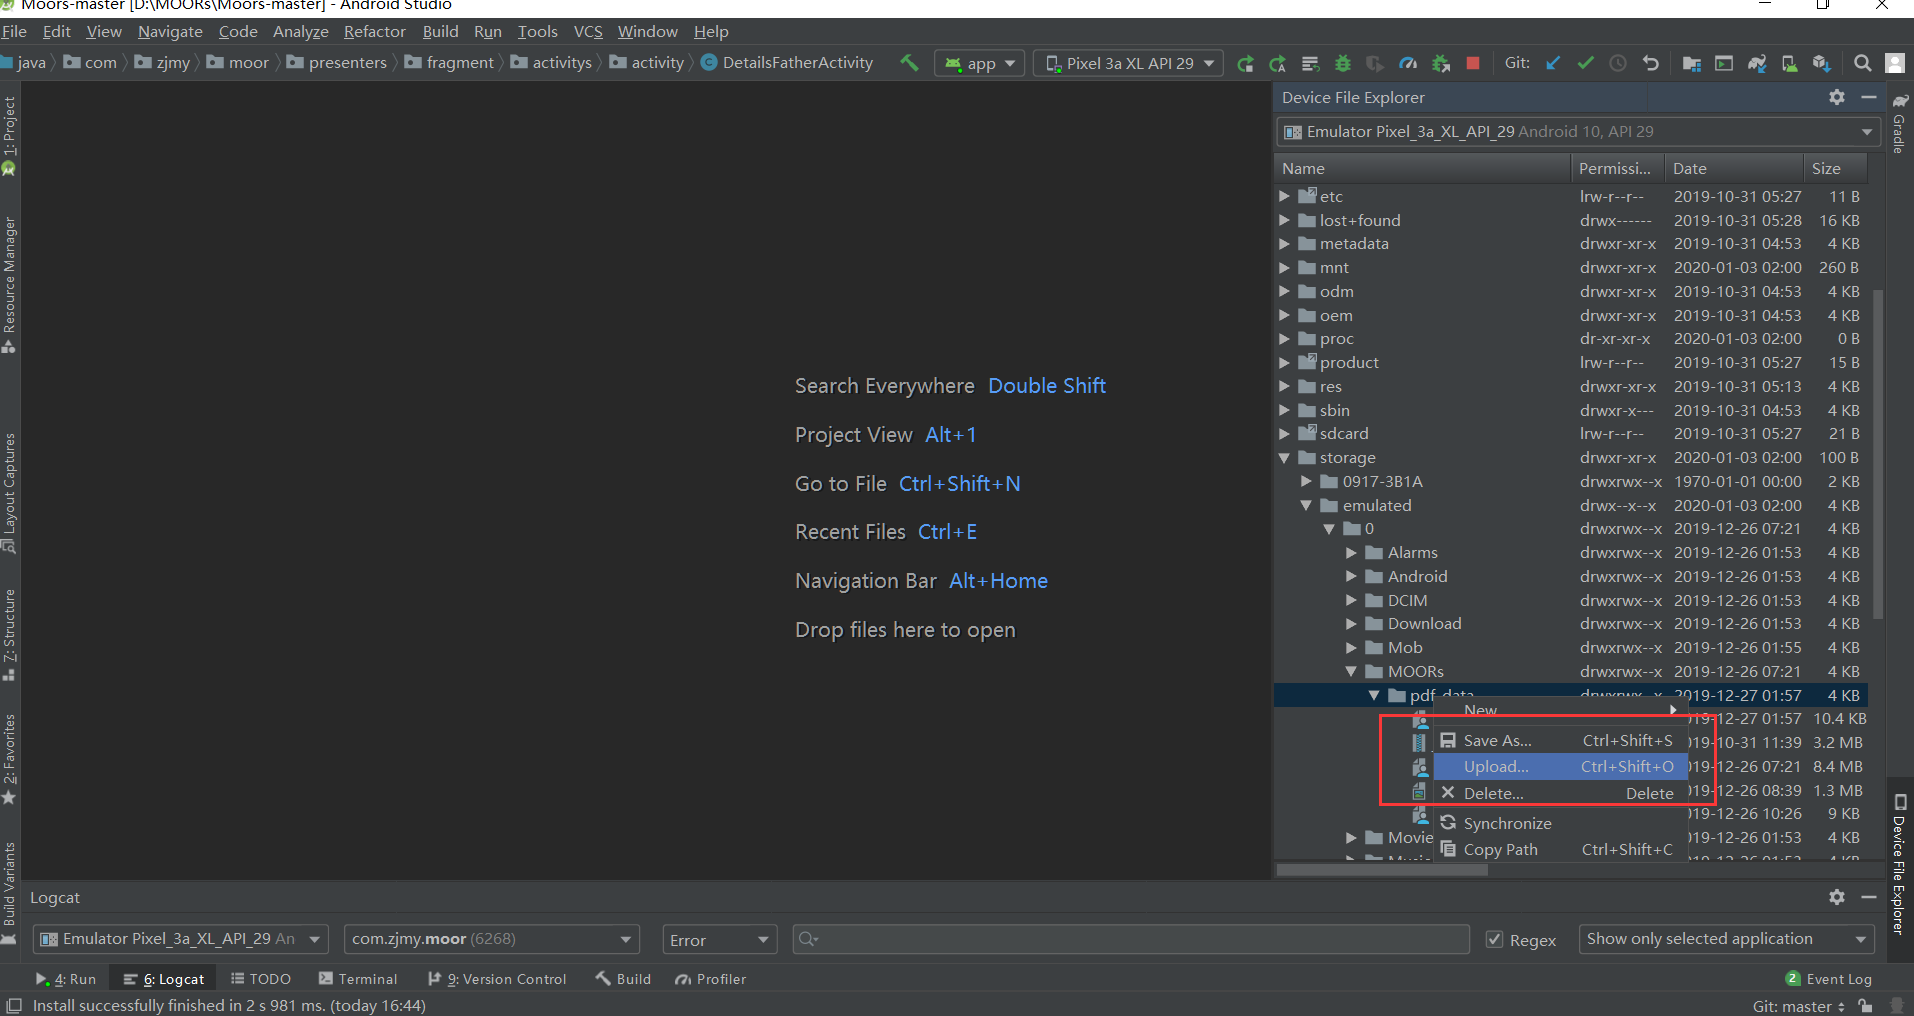This screenshot has height=1016, width=1914.
Task: Toggle the Regex checkbox in Logcat
Action: (1495, 939)
